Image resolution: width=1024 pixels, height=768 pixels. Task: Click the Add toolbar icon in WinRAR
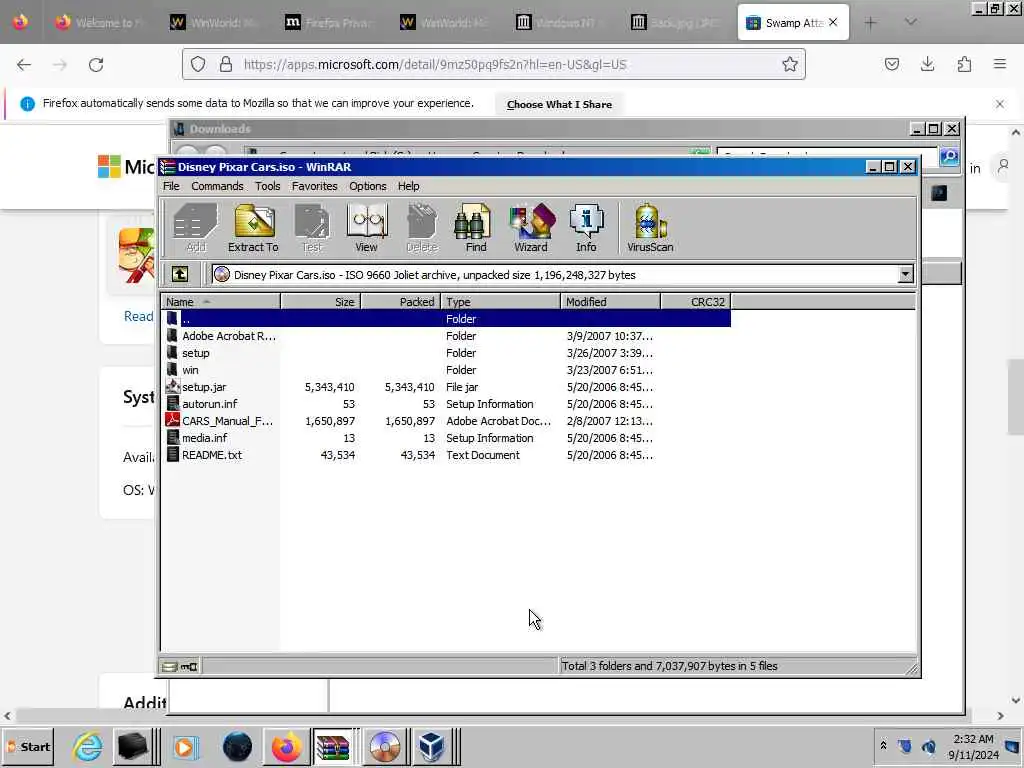[x=195, y=227]
